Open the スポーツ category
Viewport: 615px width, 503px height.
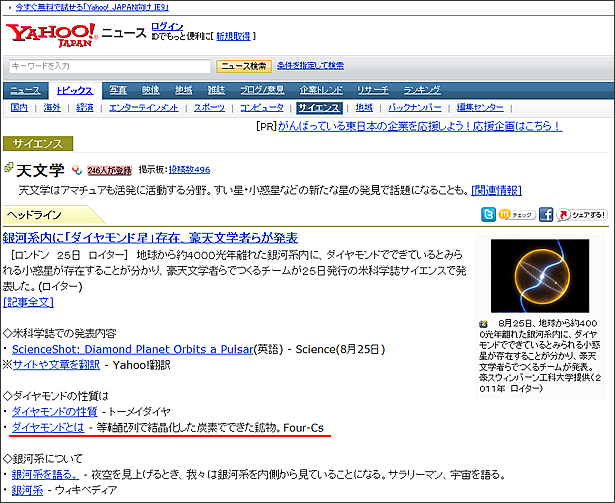pyautogui.click(x=209, y=108)
